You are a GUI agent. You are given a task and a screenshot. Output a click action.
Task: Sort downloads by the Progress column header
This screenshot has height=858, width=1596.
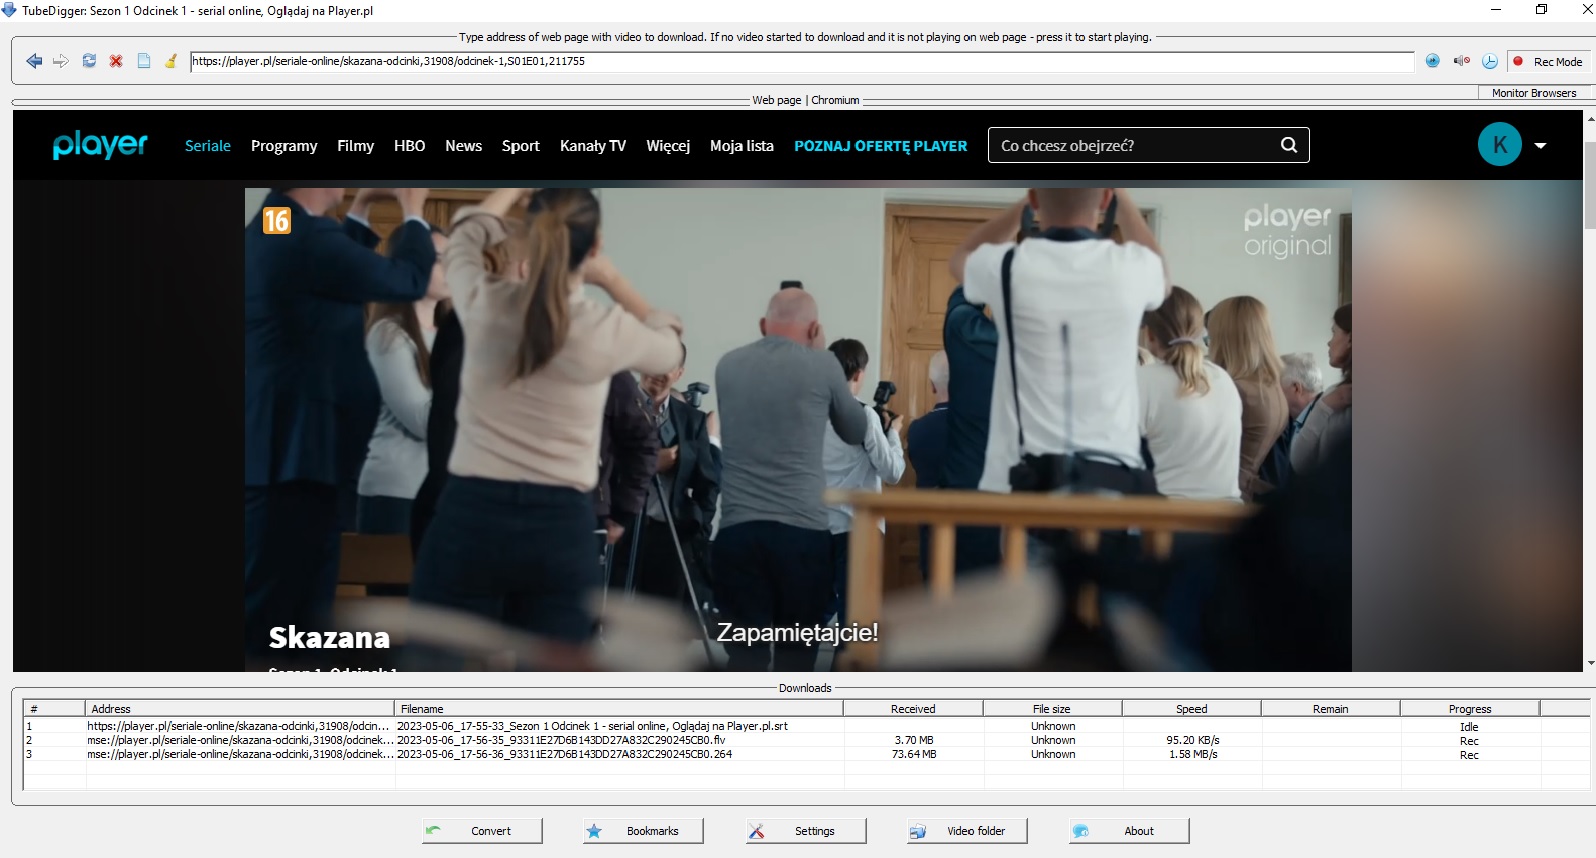[1470, 709]
